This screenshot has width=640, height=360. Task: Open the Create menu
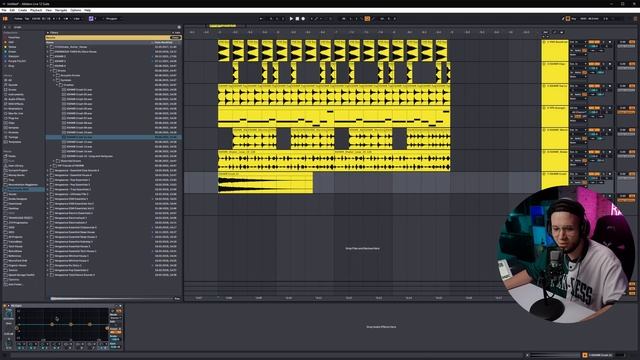[22, 10]
